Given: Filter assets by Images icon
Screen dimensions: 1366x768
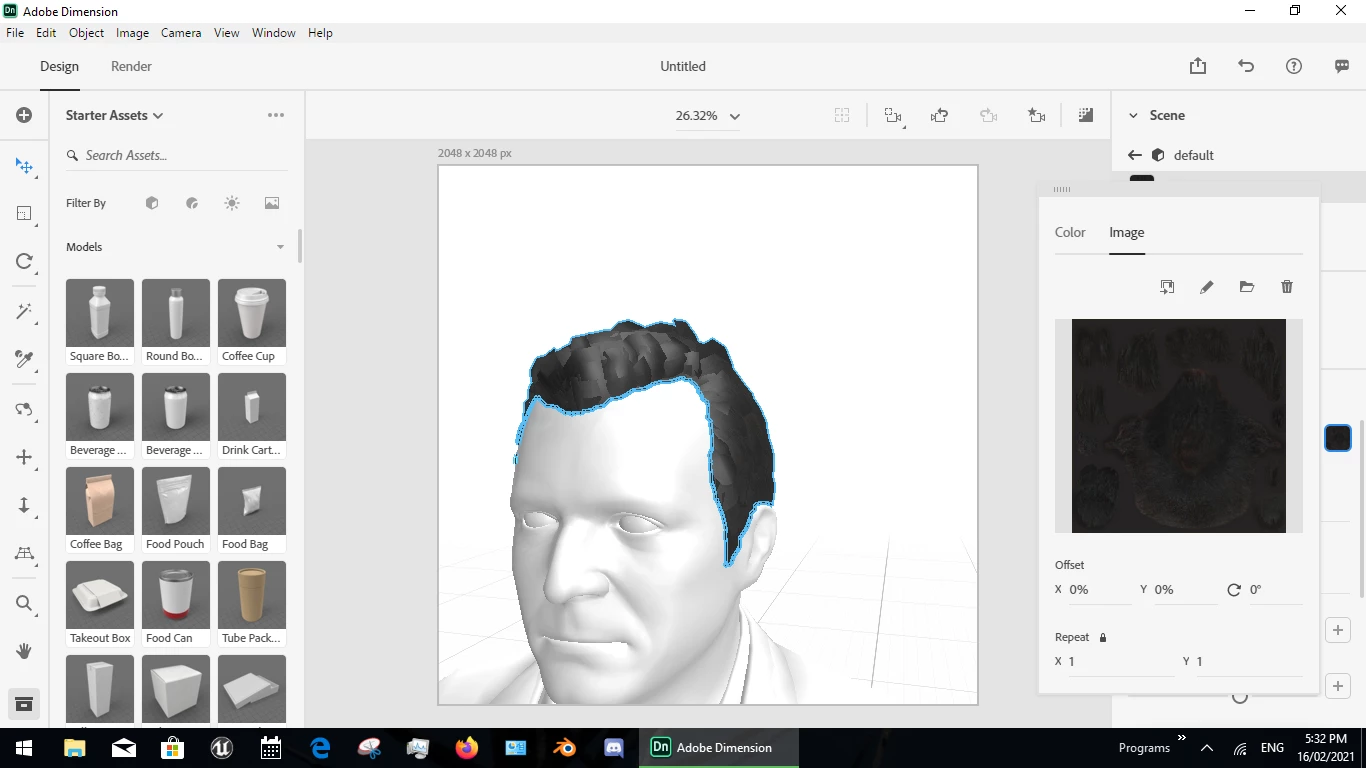Looking at the screenshot, I should coord(272,203).
